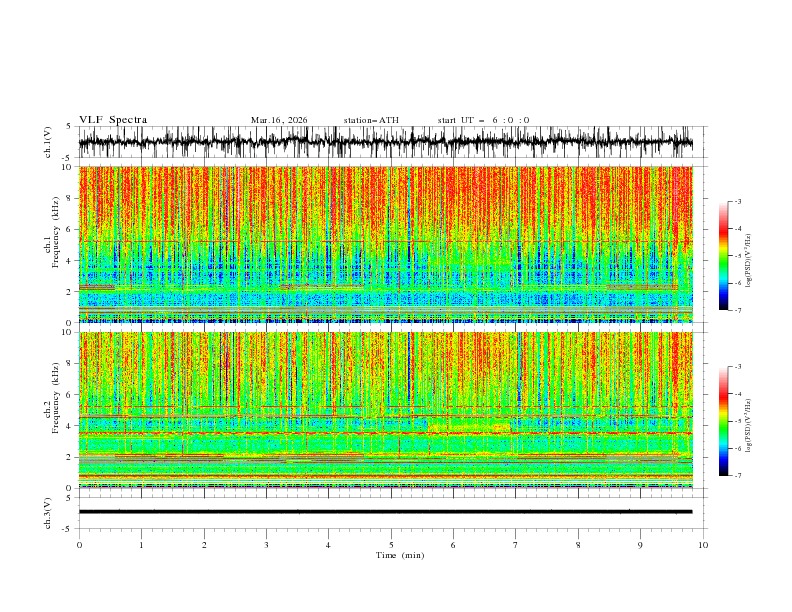
Task: Click the ch.2 color bar 'log(PSD)(V²/Hz)' label
Action: (x=748, y=426)
